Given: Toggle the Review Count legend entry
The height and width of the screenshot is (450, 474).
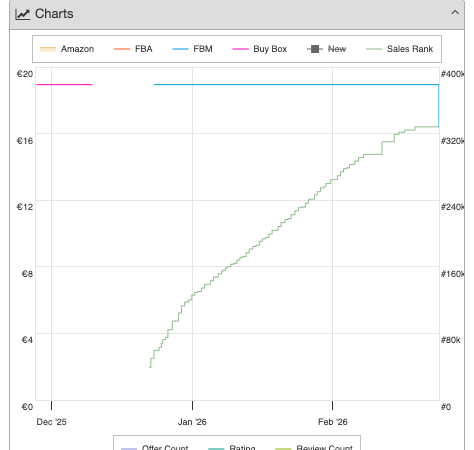Looking at the screenshot, I should pos(314,447).
